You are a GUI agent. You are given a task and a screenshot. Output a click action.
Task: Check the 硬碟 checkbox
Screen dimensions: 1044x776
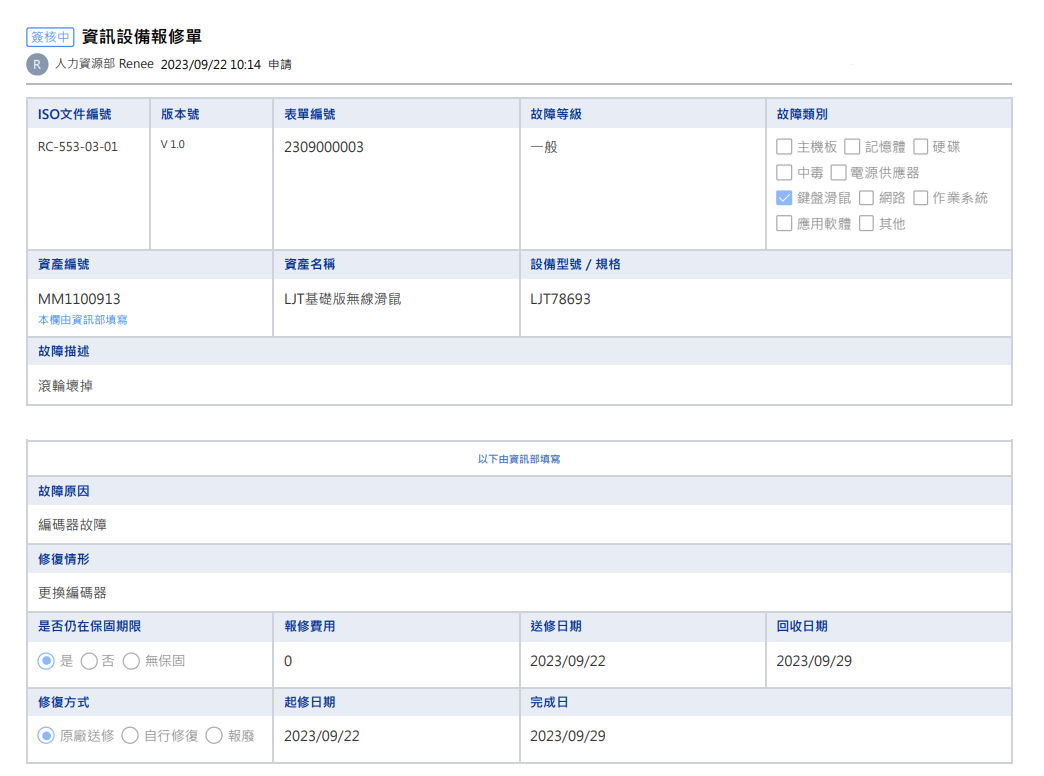click(921, 147)
